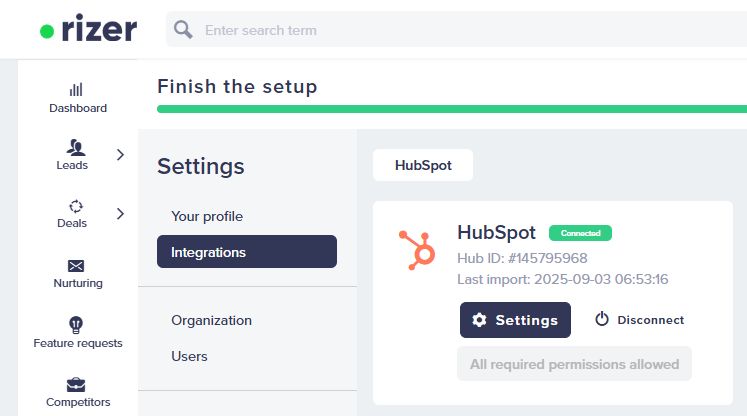Select the Integrations menu item
Screen dimensions: 747x416
(x=247, y=252)
